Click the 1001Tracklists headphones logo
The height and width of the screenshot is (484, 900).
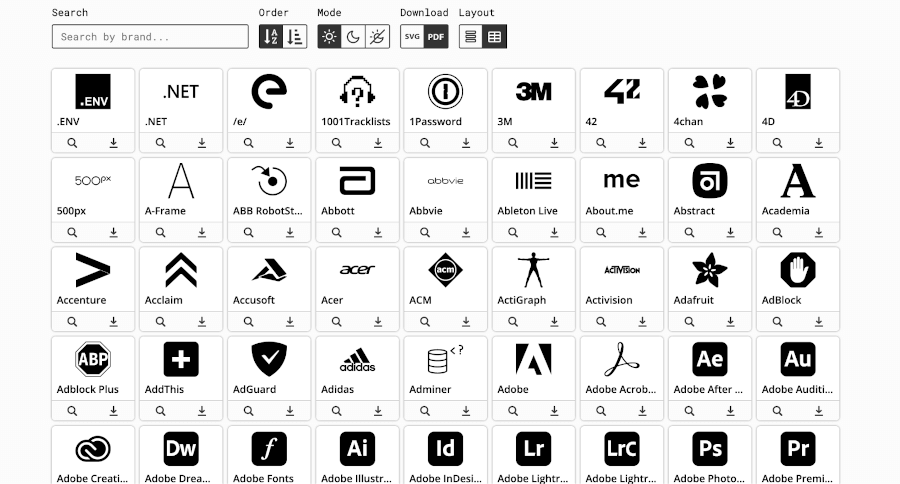click(357, 91)
